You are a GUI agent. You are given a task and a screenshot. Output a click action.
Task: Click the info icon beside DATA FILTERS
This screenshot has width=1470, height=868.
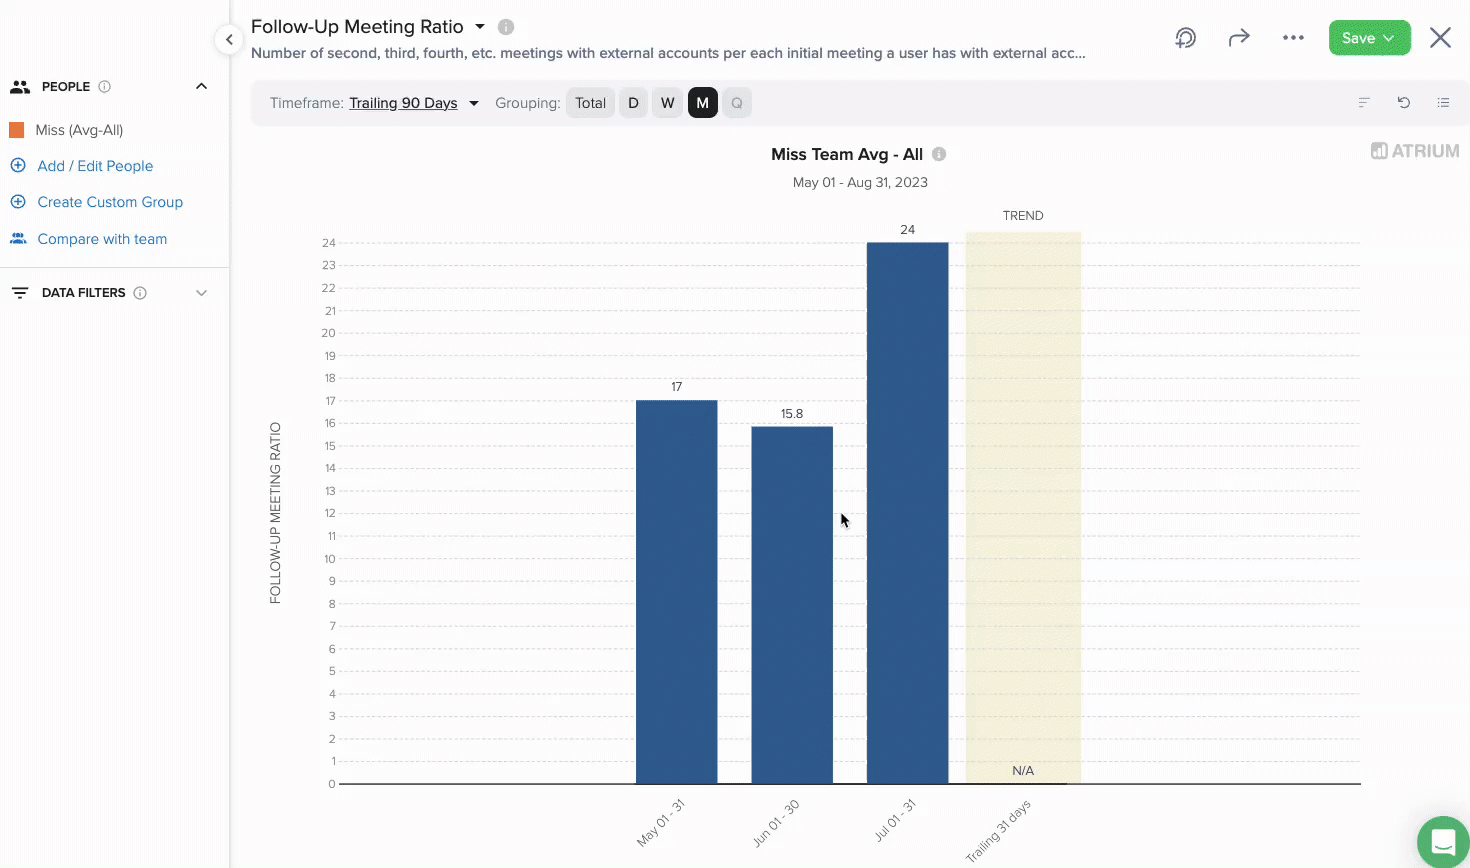tap(140, 293)
